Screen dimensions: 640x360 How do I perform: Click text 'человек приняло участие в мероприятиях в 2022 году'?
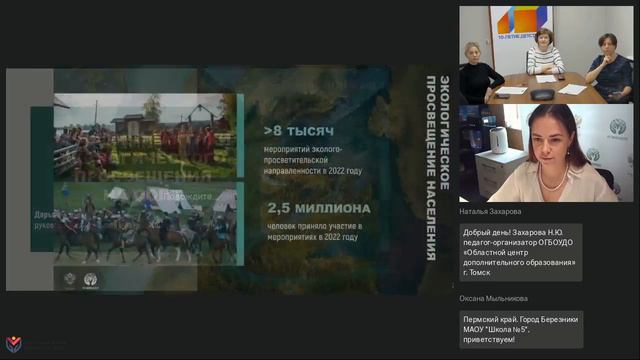(x=314, y=231)
